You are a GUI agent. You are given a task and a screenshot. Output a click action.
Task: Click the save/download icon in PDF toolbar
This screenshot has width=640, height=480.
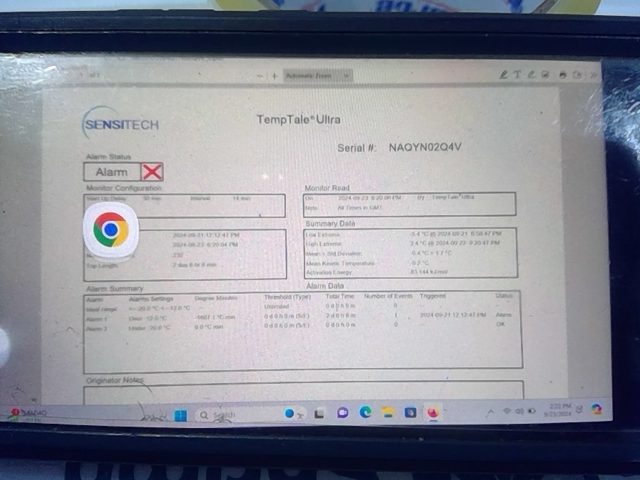coord(577,75)
